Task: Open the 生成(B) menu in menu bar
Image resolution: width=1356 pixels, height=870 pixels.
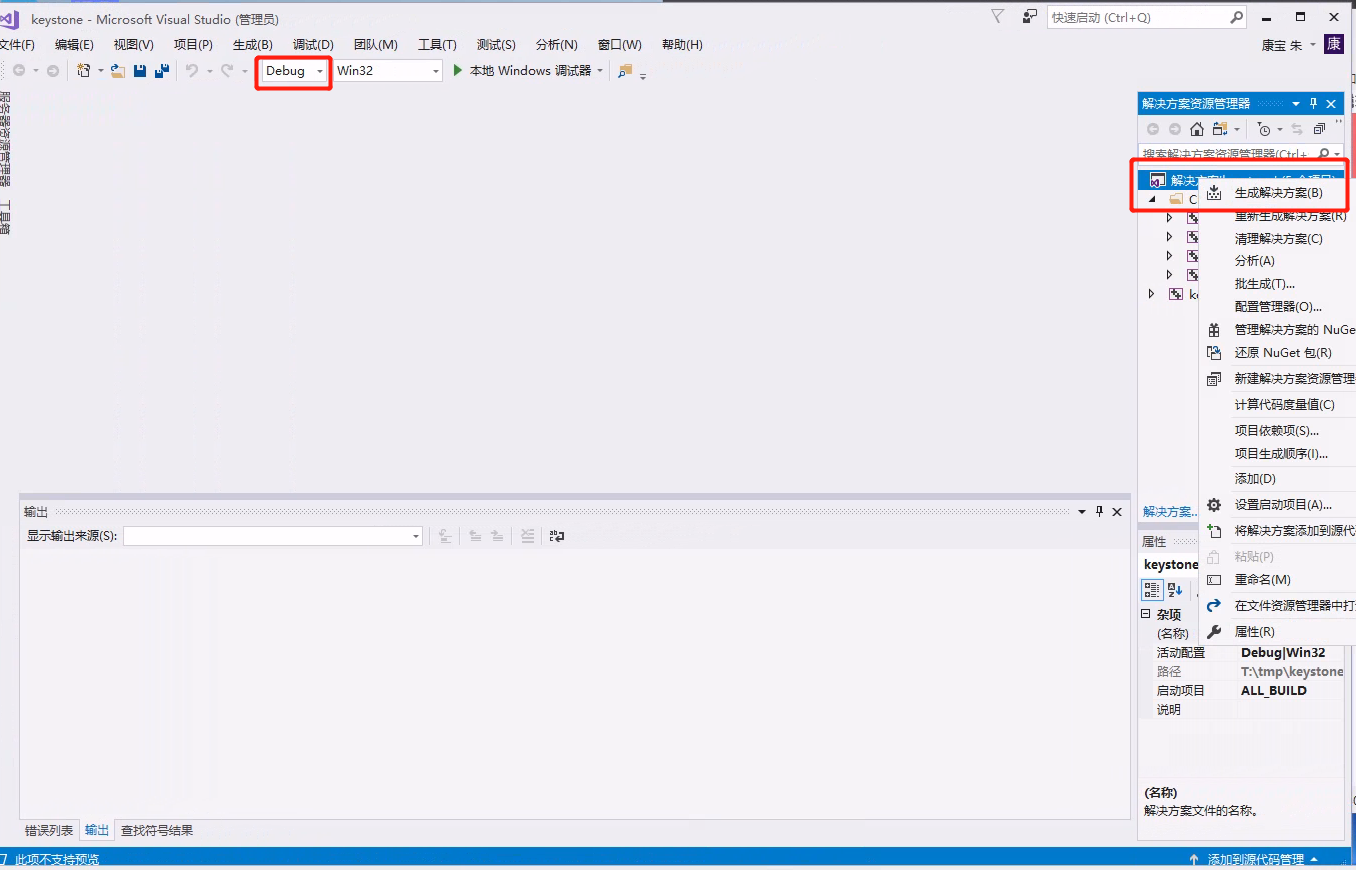Action: pos(253,45)
